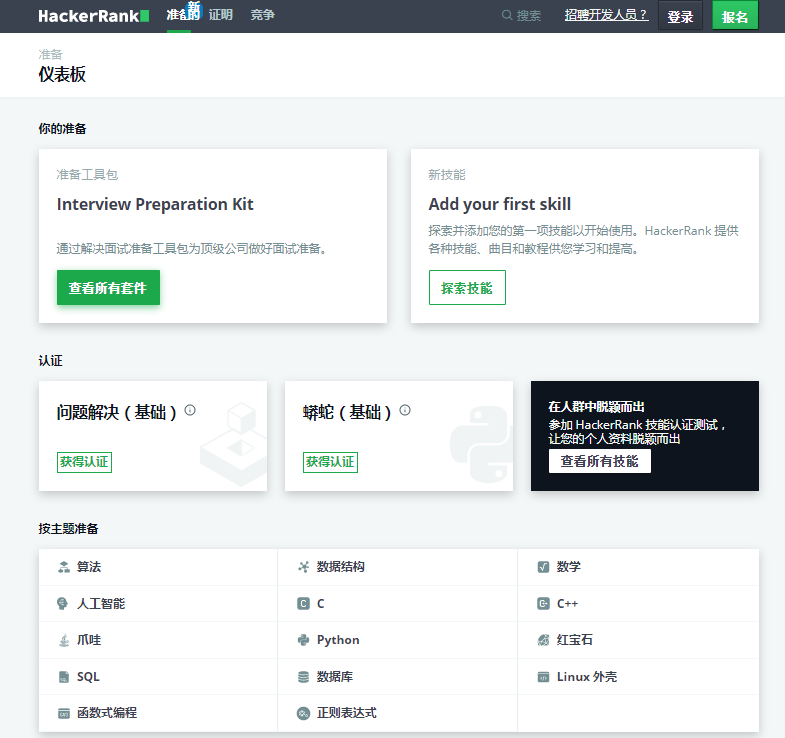The width and height of the screenshot is (785, 738).
Task: Click the info icon beside 蟒蛇（基础）
Action: 405,410
